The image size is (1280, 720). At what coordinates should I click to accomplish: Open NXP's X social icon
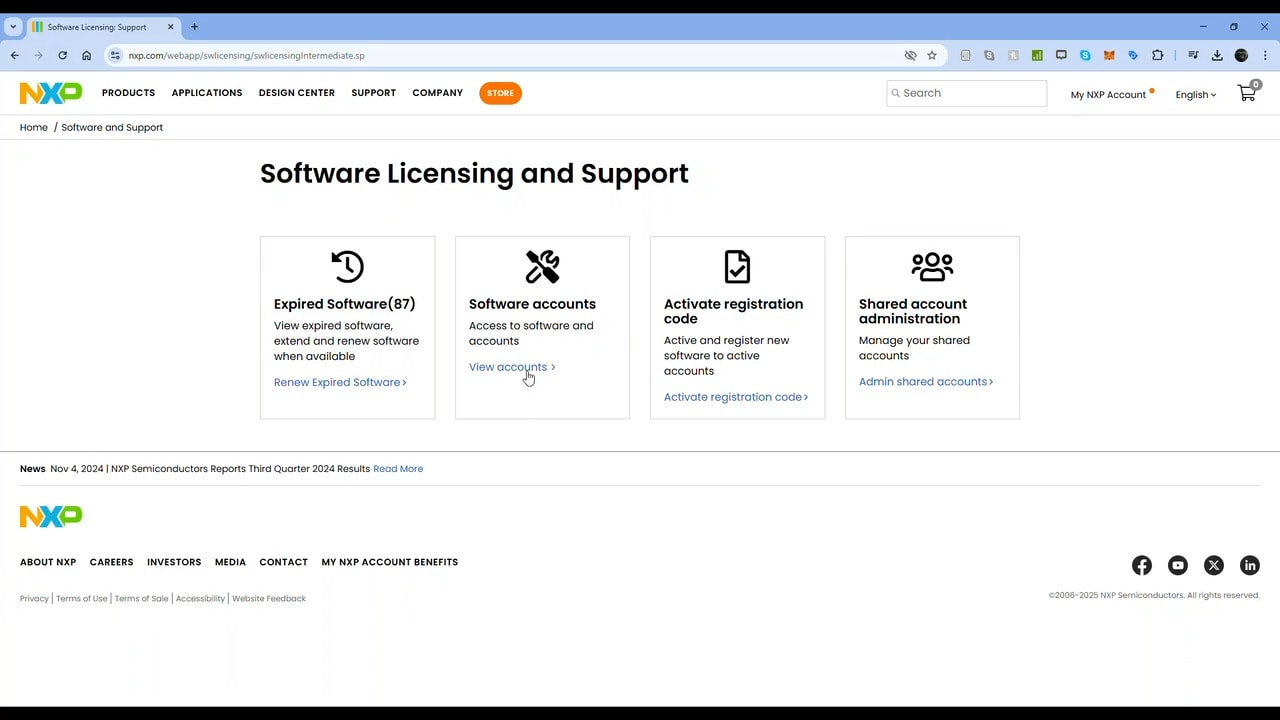point(1214,566)
